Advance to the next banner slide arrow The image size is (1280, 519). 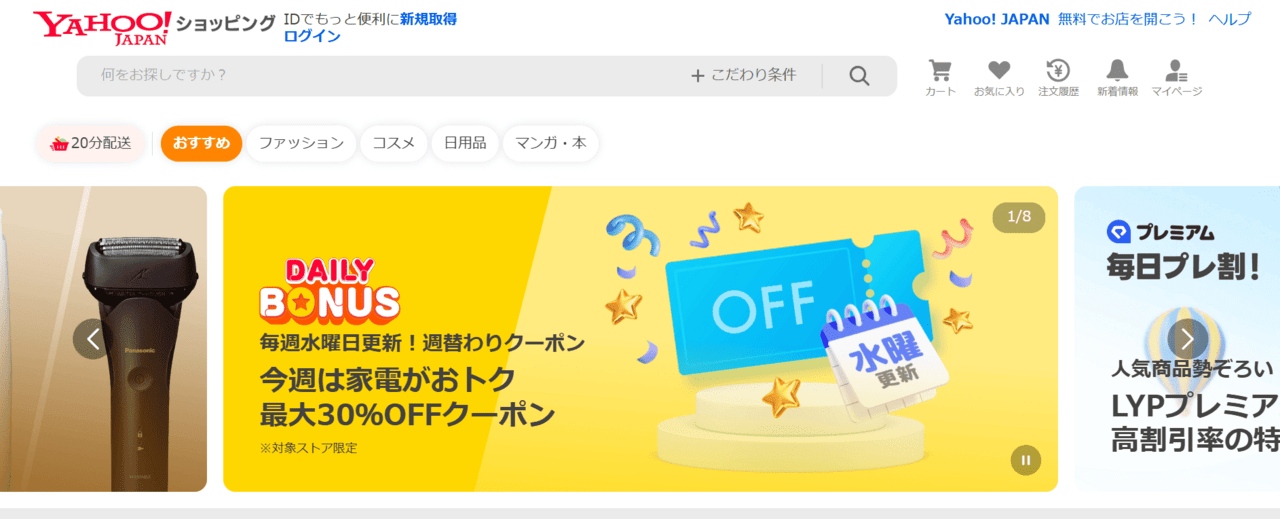(x=1187, y=339)
